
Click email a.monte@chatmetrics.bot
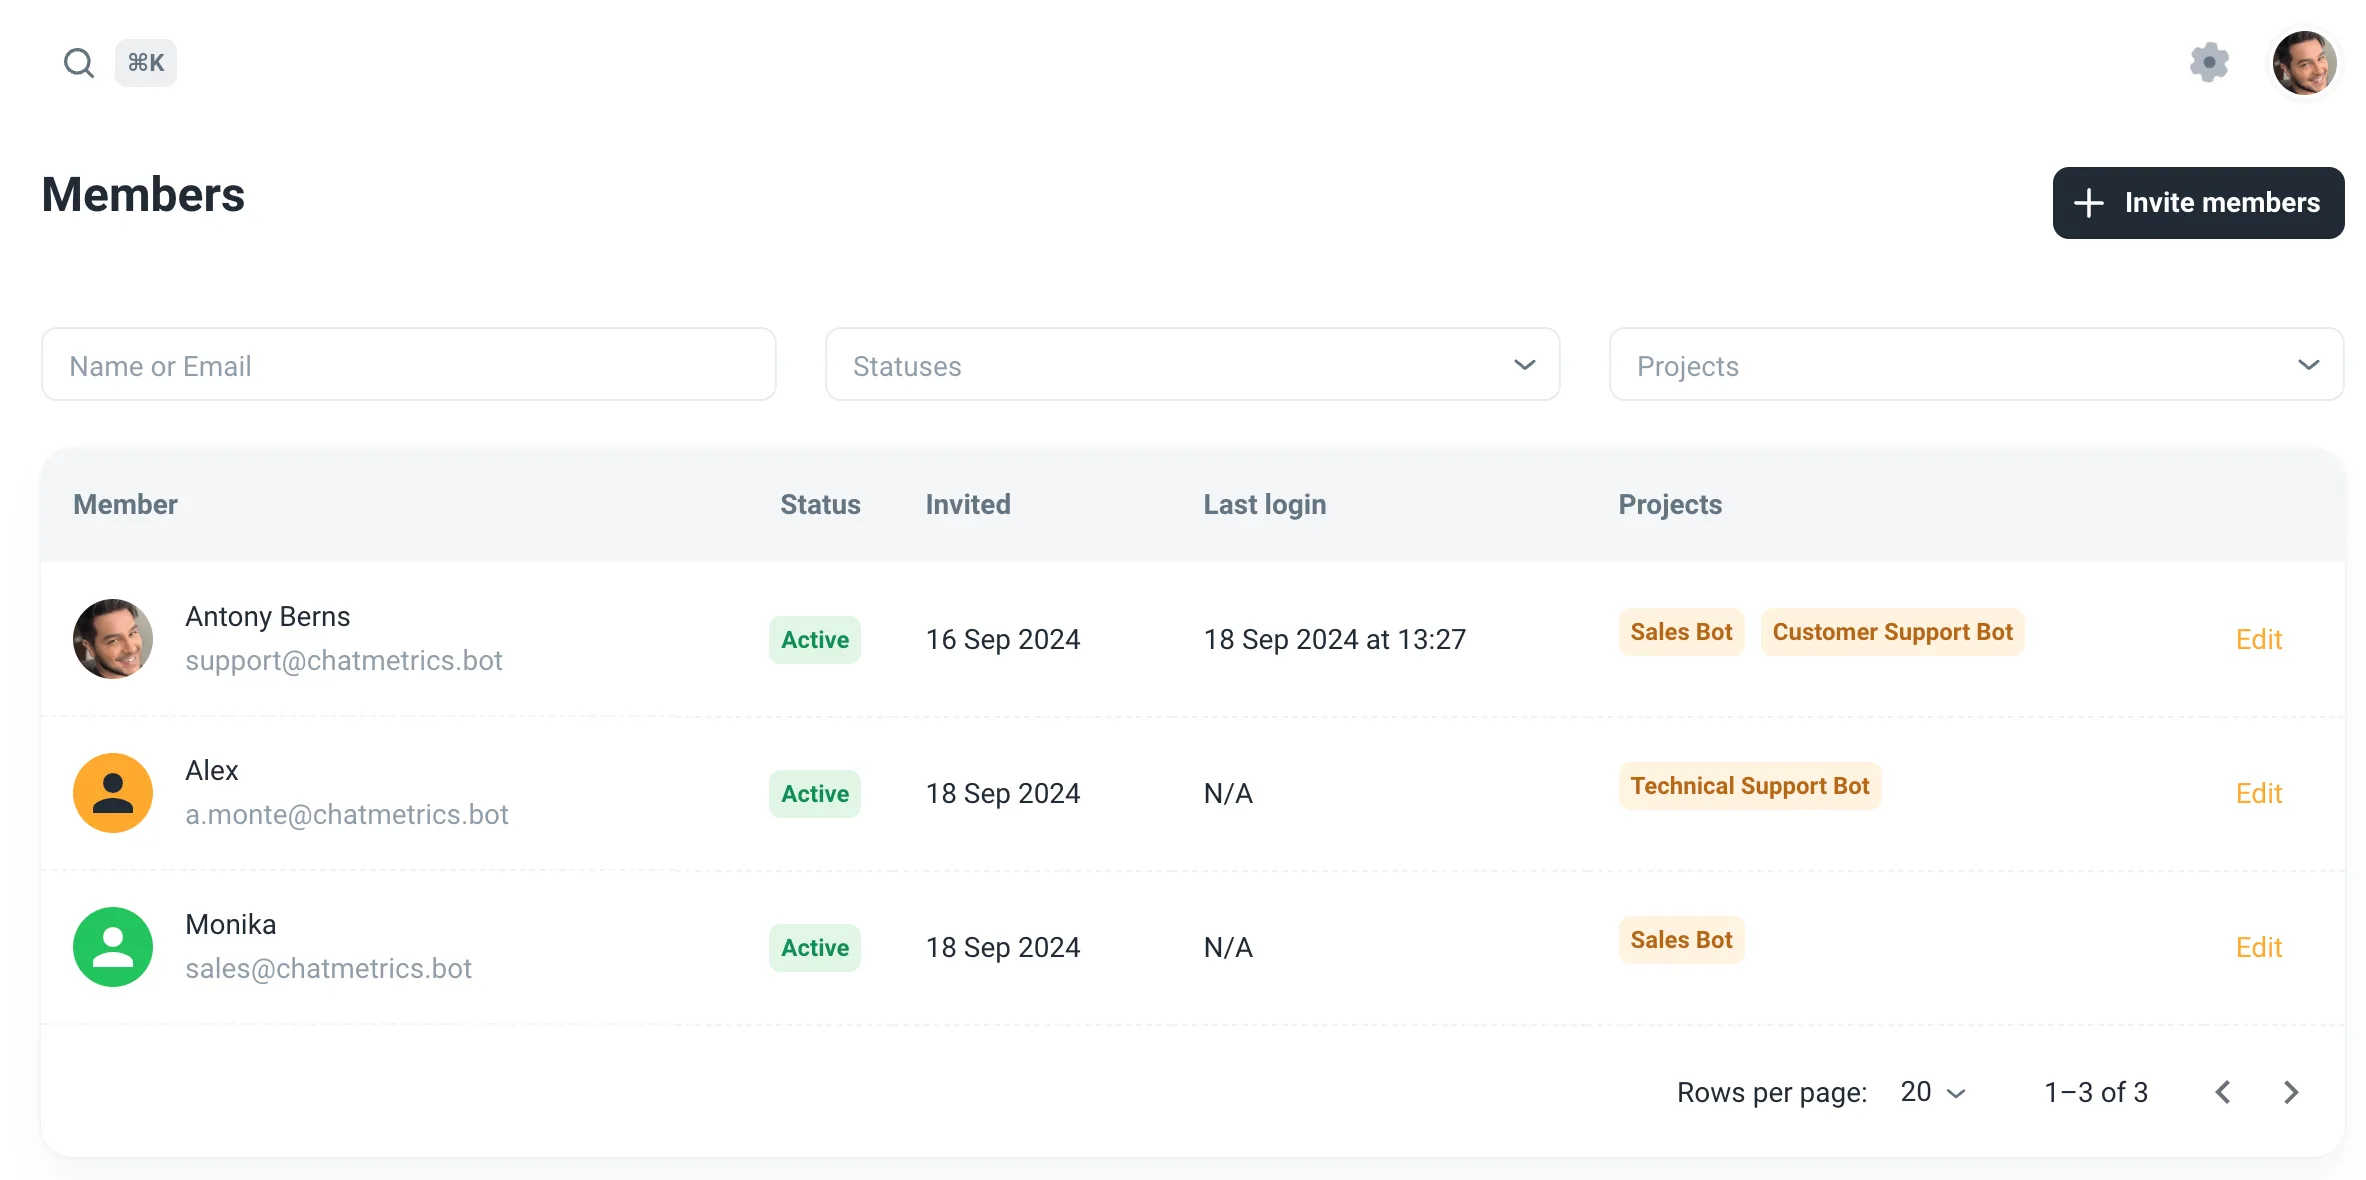[347, 814]
